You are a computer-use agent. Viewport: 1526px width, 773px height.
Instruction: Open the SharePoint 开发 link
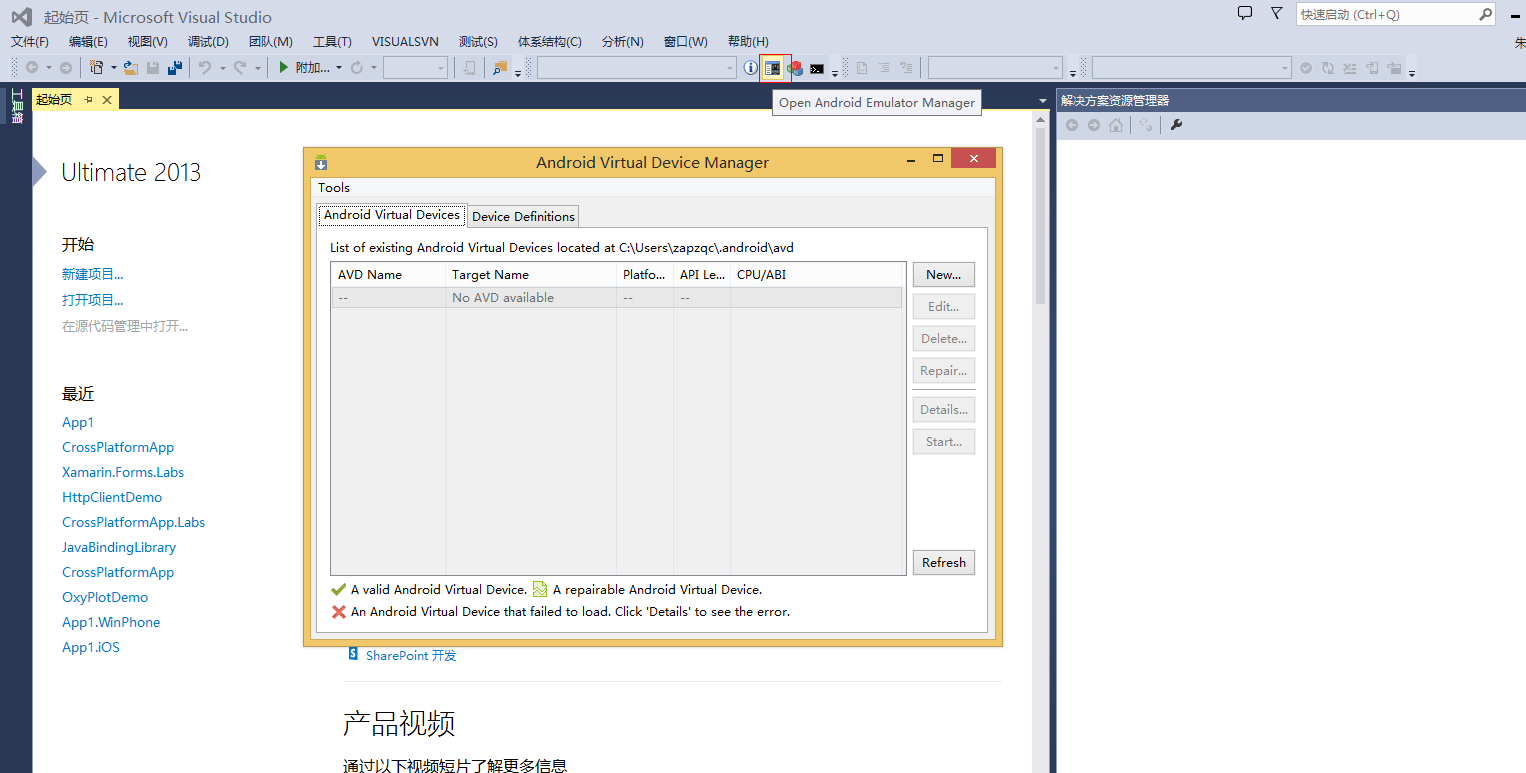click(411, 655)
